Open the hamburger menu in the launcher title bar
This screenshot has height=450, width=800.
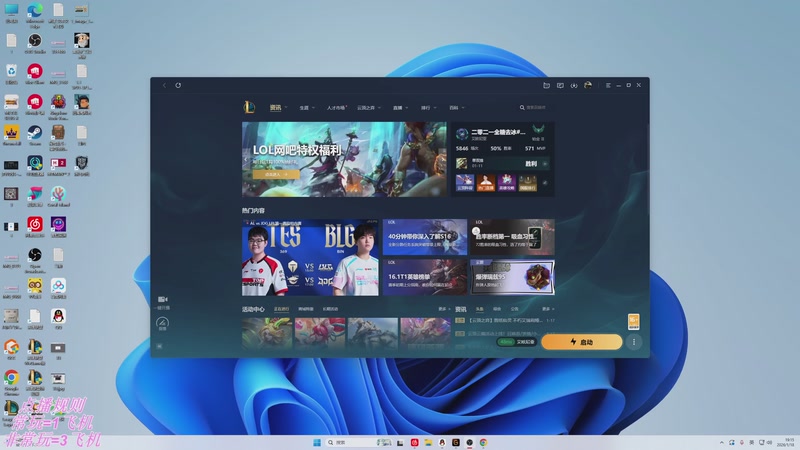608,85
